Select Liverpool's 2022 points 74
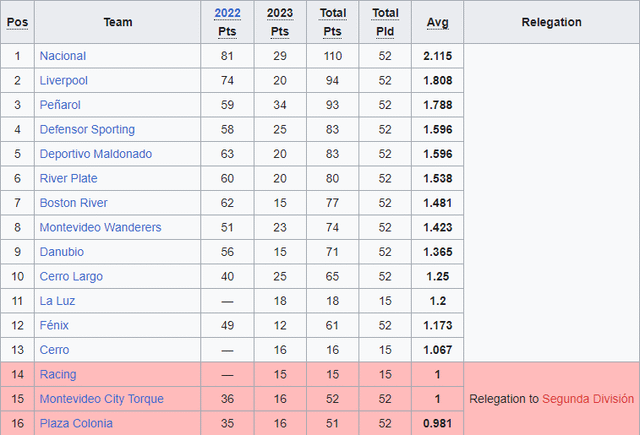The width and height of the screenshot is (640, 435). (x=227, y=80)
